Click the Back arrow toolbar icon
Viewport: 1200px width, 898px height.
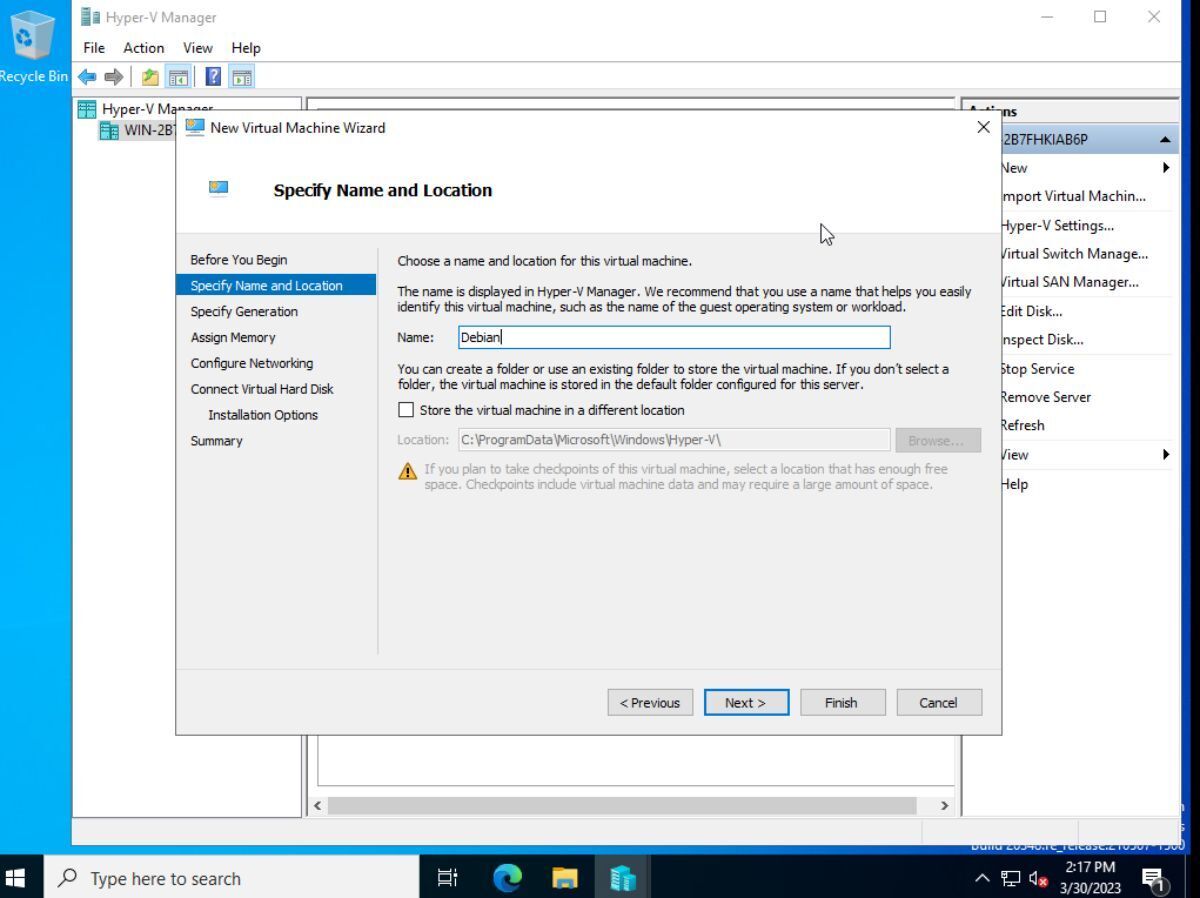(87, 77)
